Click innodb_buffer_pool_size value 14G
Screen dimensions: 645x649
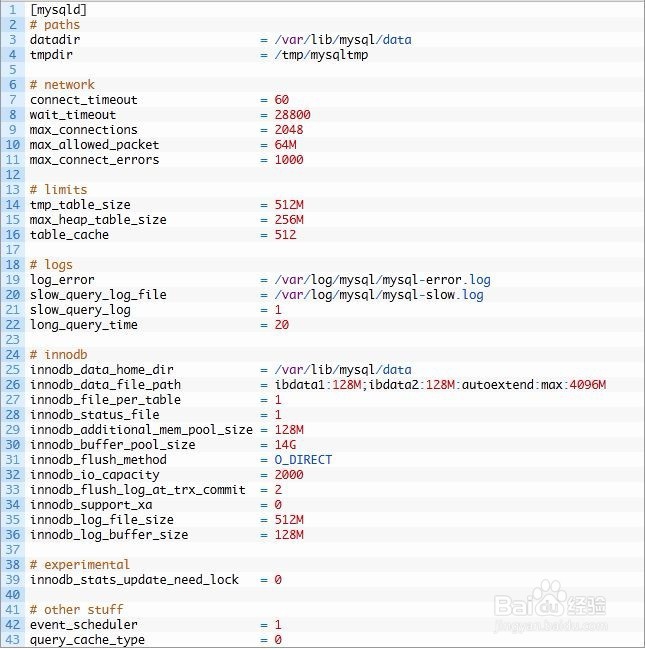coord(285,445)
